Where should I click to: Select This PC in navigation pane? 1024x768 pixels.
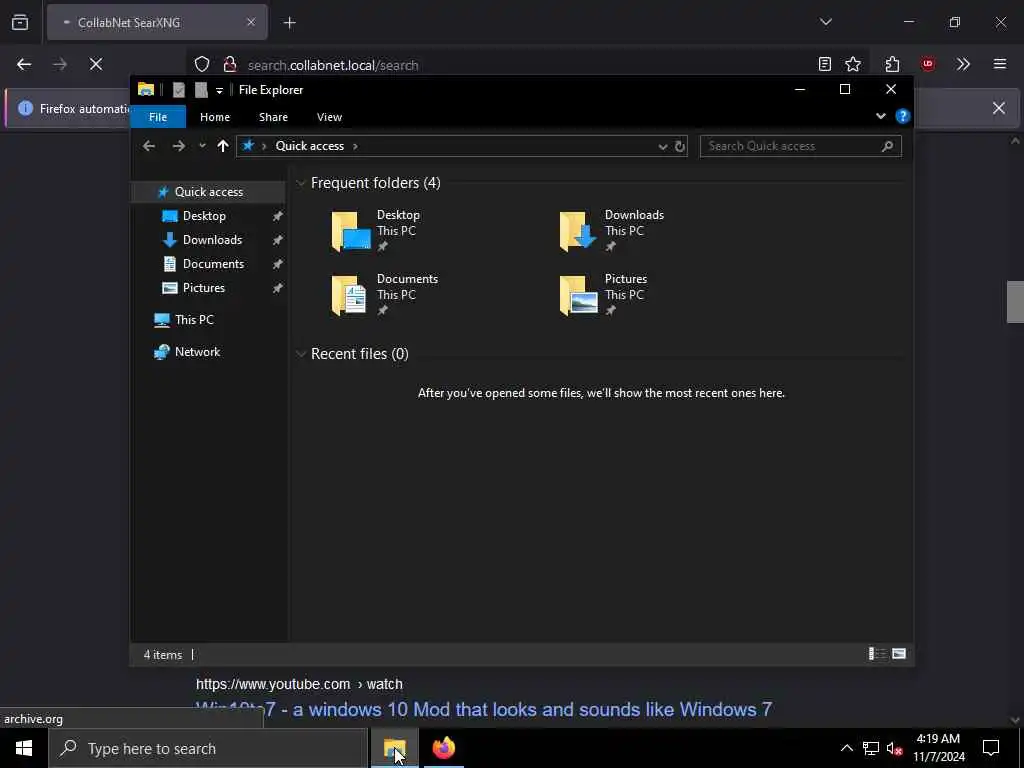click(194, 319)
